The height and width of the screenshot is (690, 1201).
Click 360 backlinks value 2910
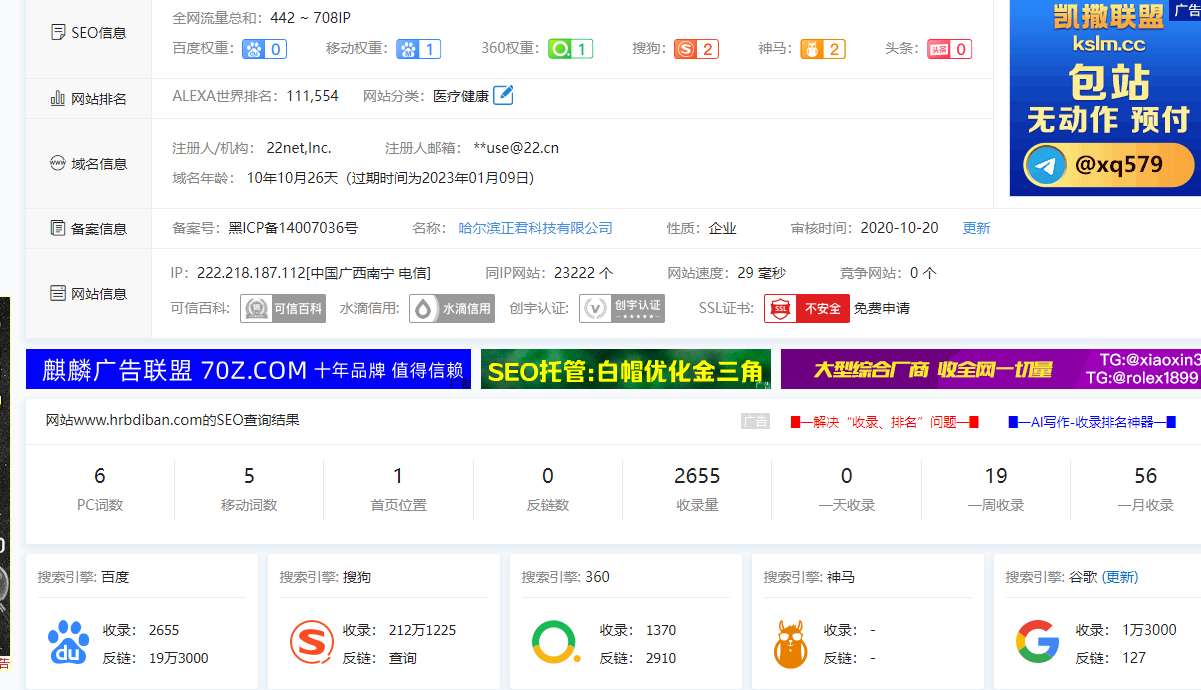661,658
